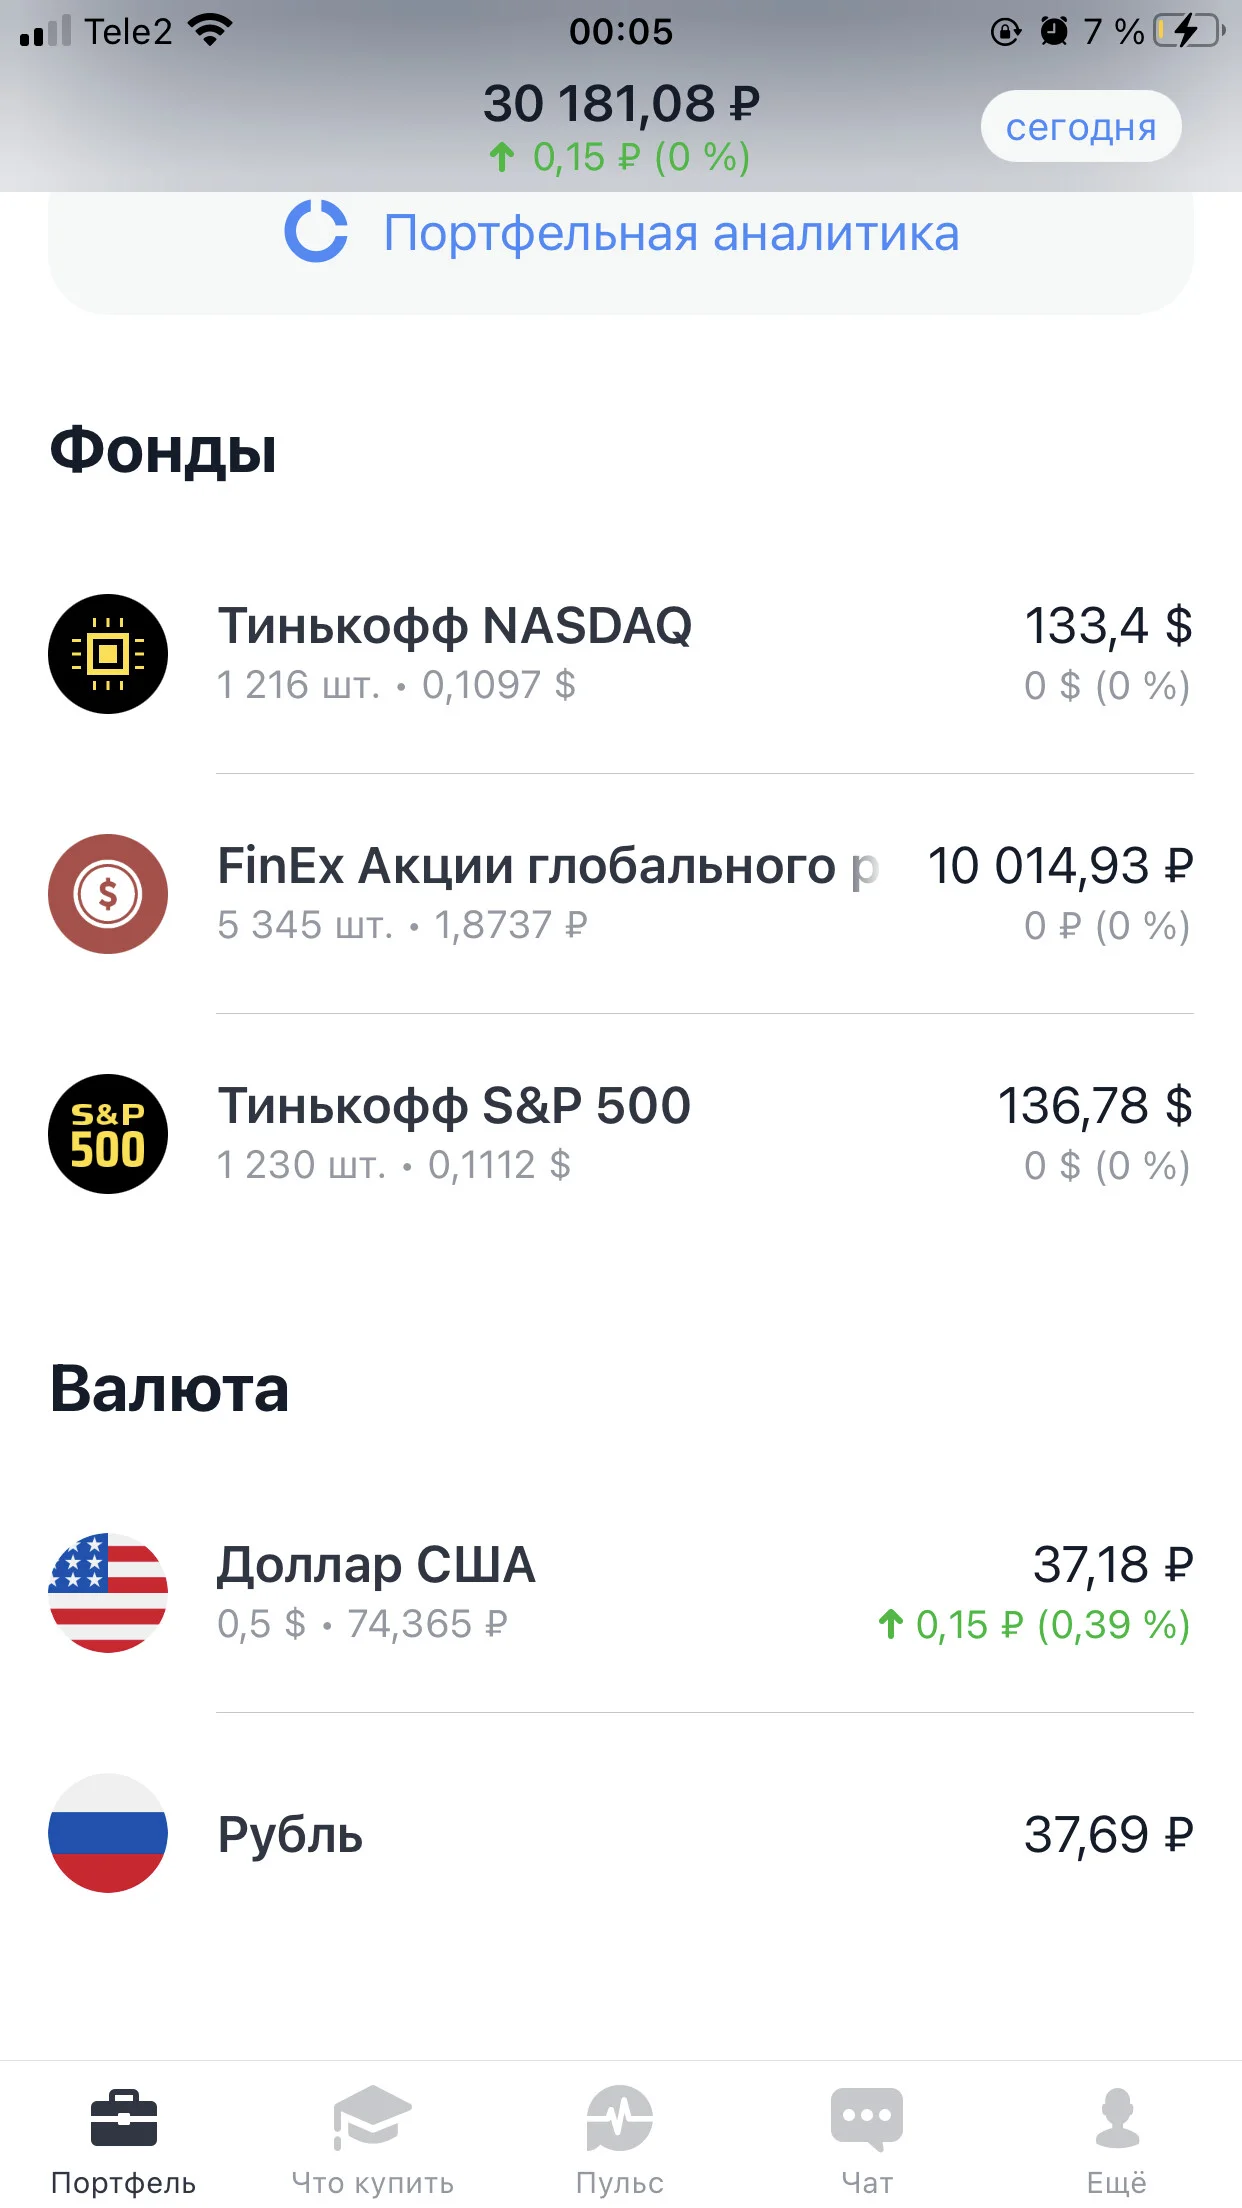Open the Рубль currency balance

tap(621, 1833)
